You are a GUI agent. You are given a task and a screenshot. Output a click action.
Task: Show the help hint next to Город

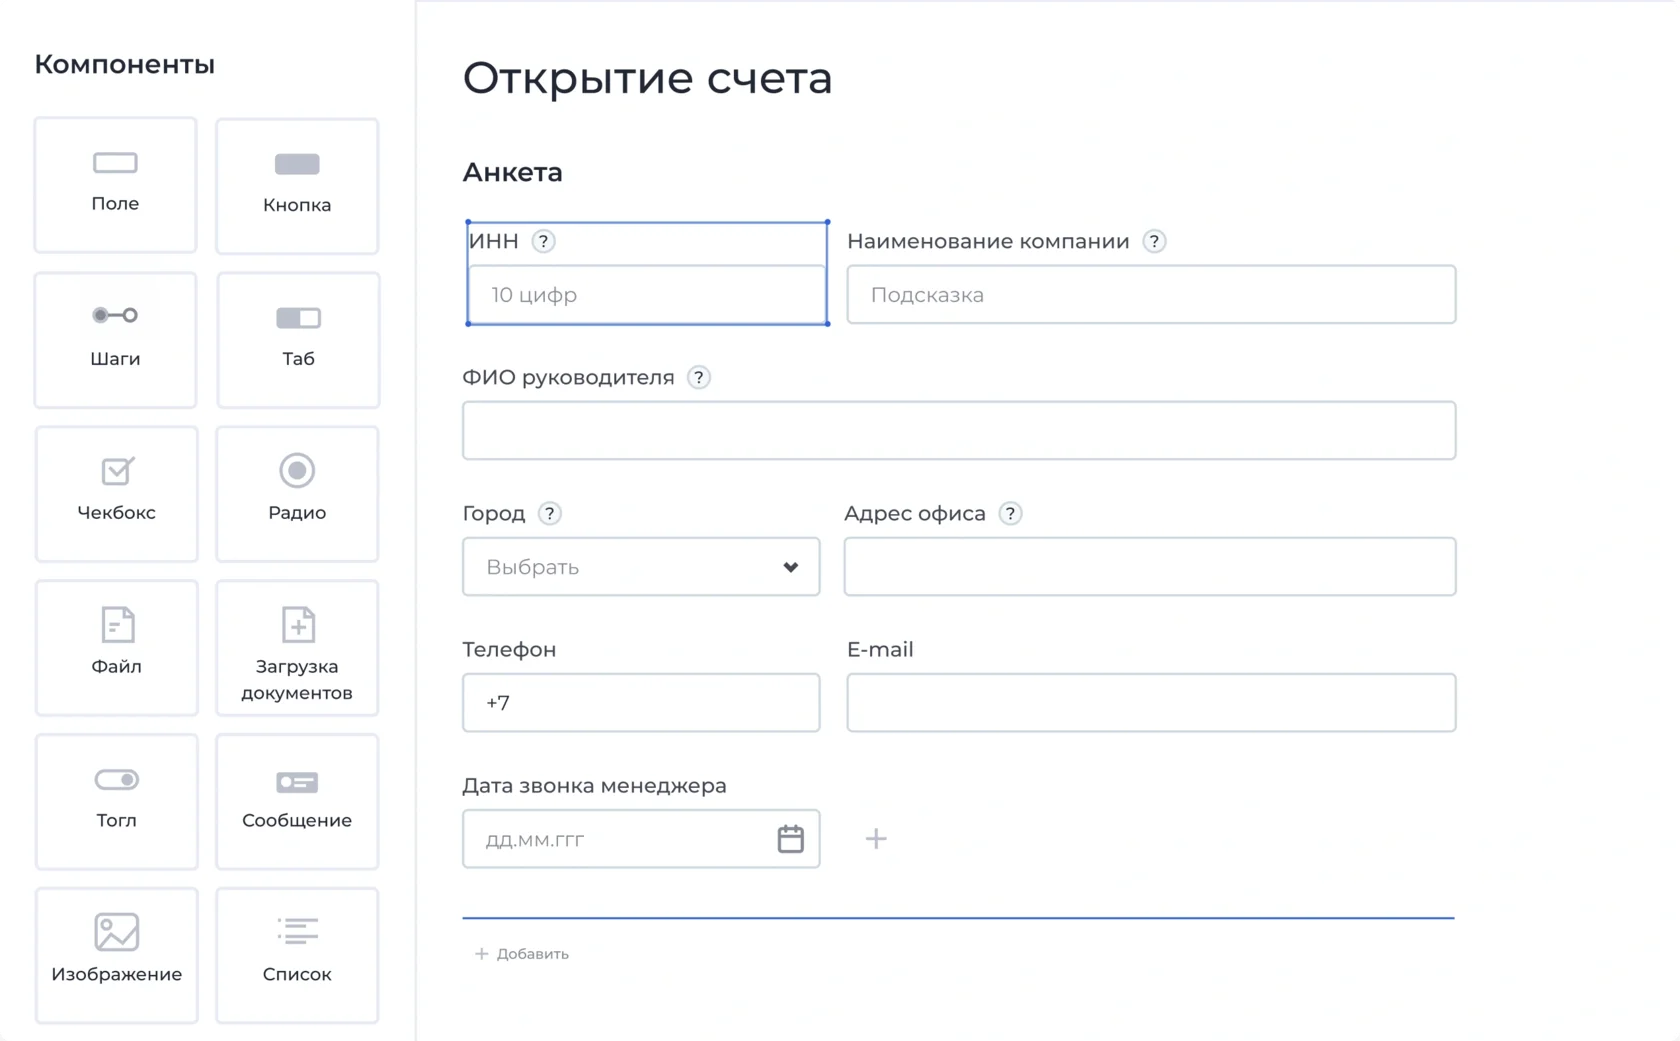coord(549,513)
